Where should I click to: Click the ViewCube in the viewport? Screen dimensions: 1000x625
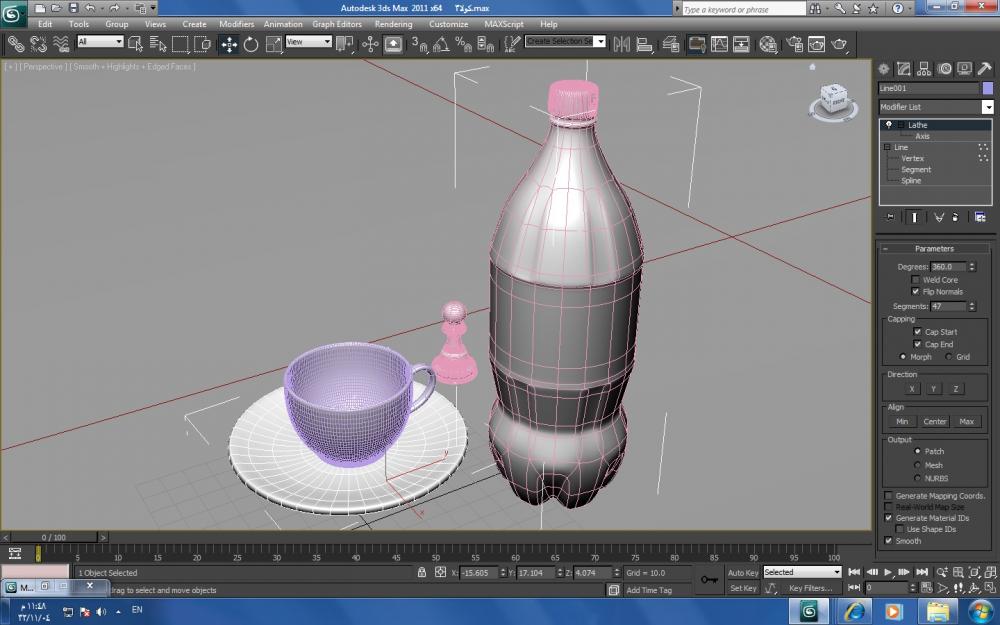[834, 102]
